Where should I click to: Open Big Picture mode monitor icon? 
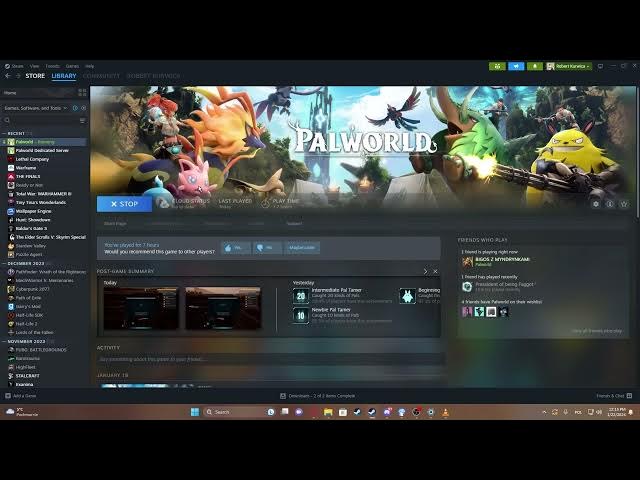click(x=600, y=66)
